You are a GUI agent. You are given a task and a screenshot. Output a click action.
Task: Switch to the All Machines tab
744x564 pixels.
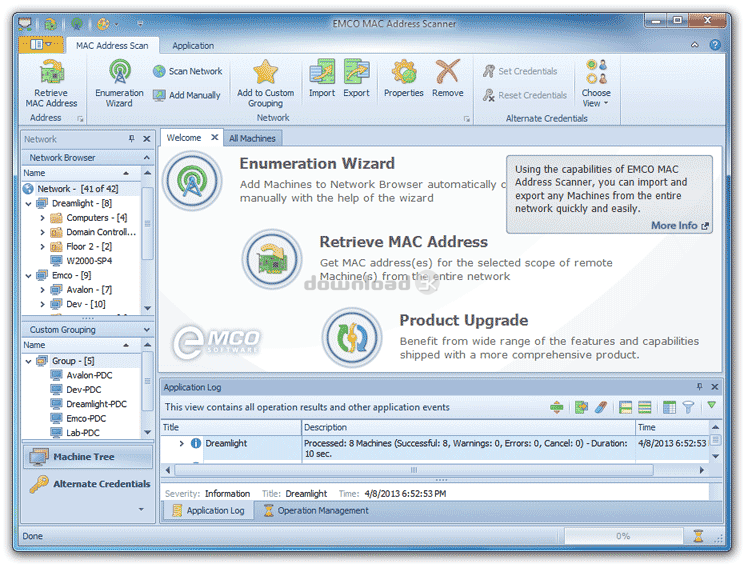(x=252, y=139)
